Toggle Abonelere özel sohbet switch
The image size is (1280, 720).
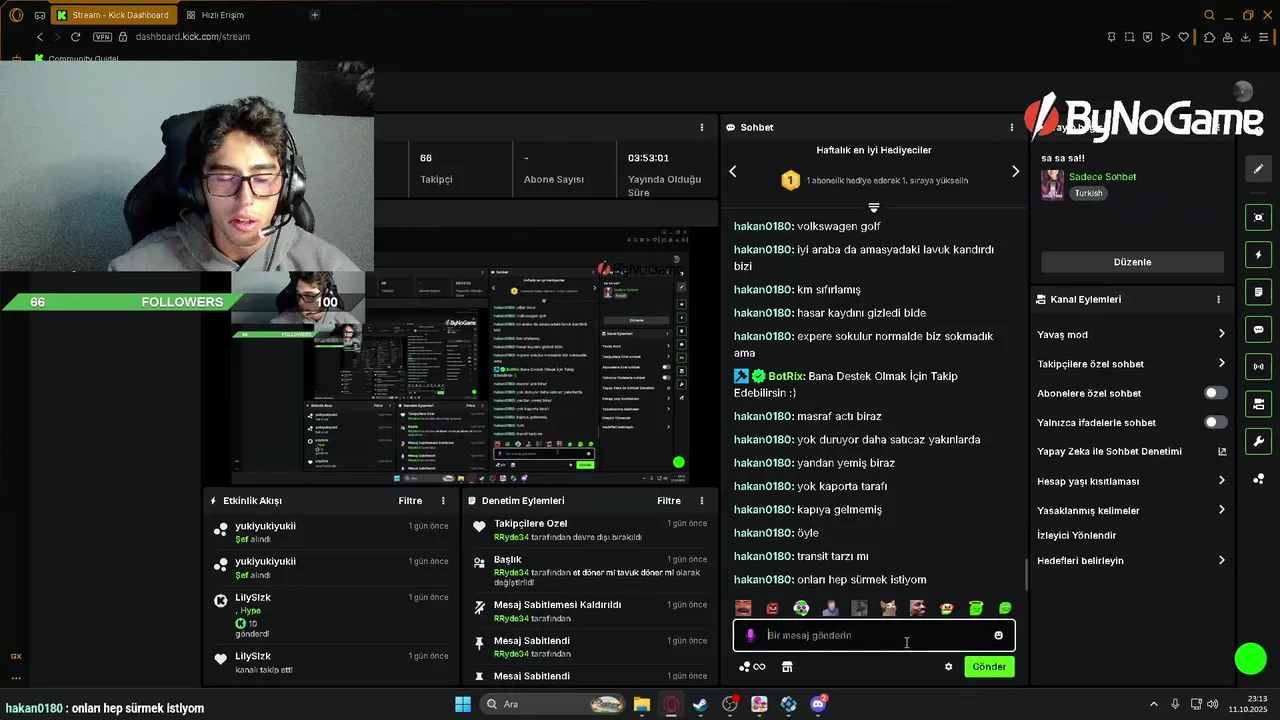pyautogui.click(x=1215, y=393)
